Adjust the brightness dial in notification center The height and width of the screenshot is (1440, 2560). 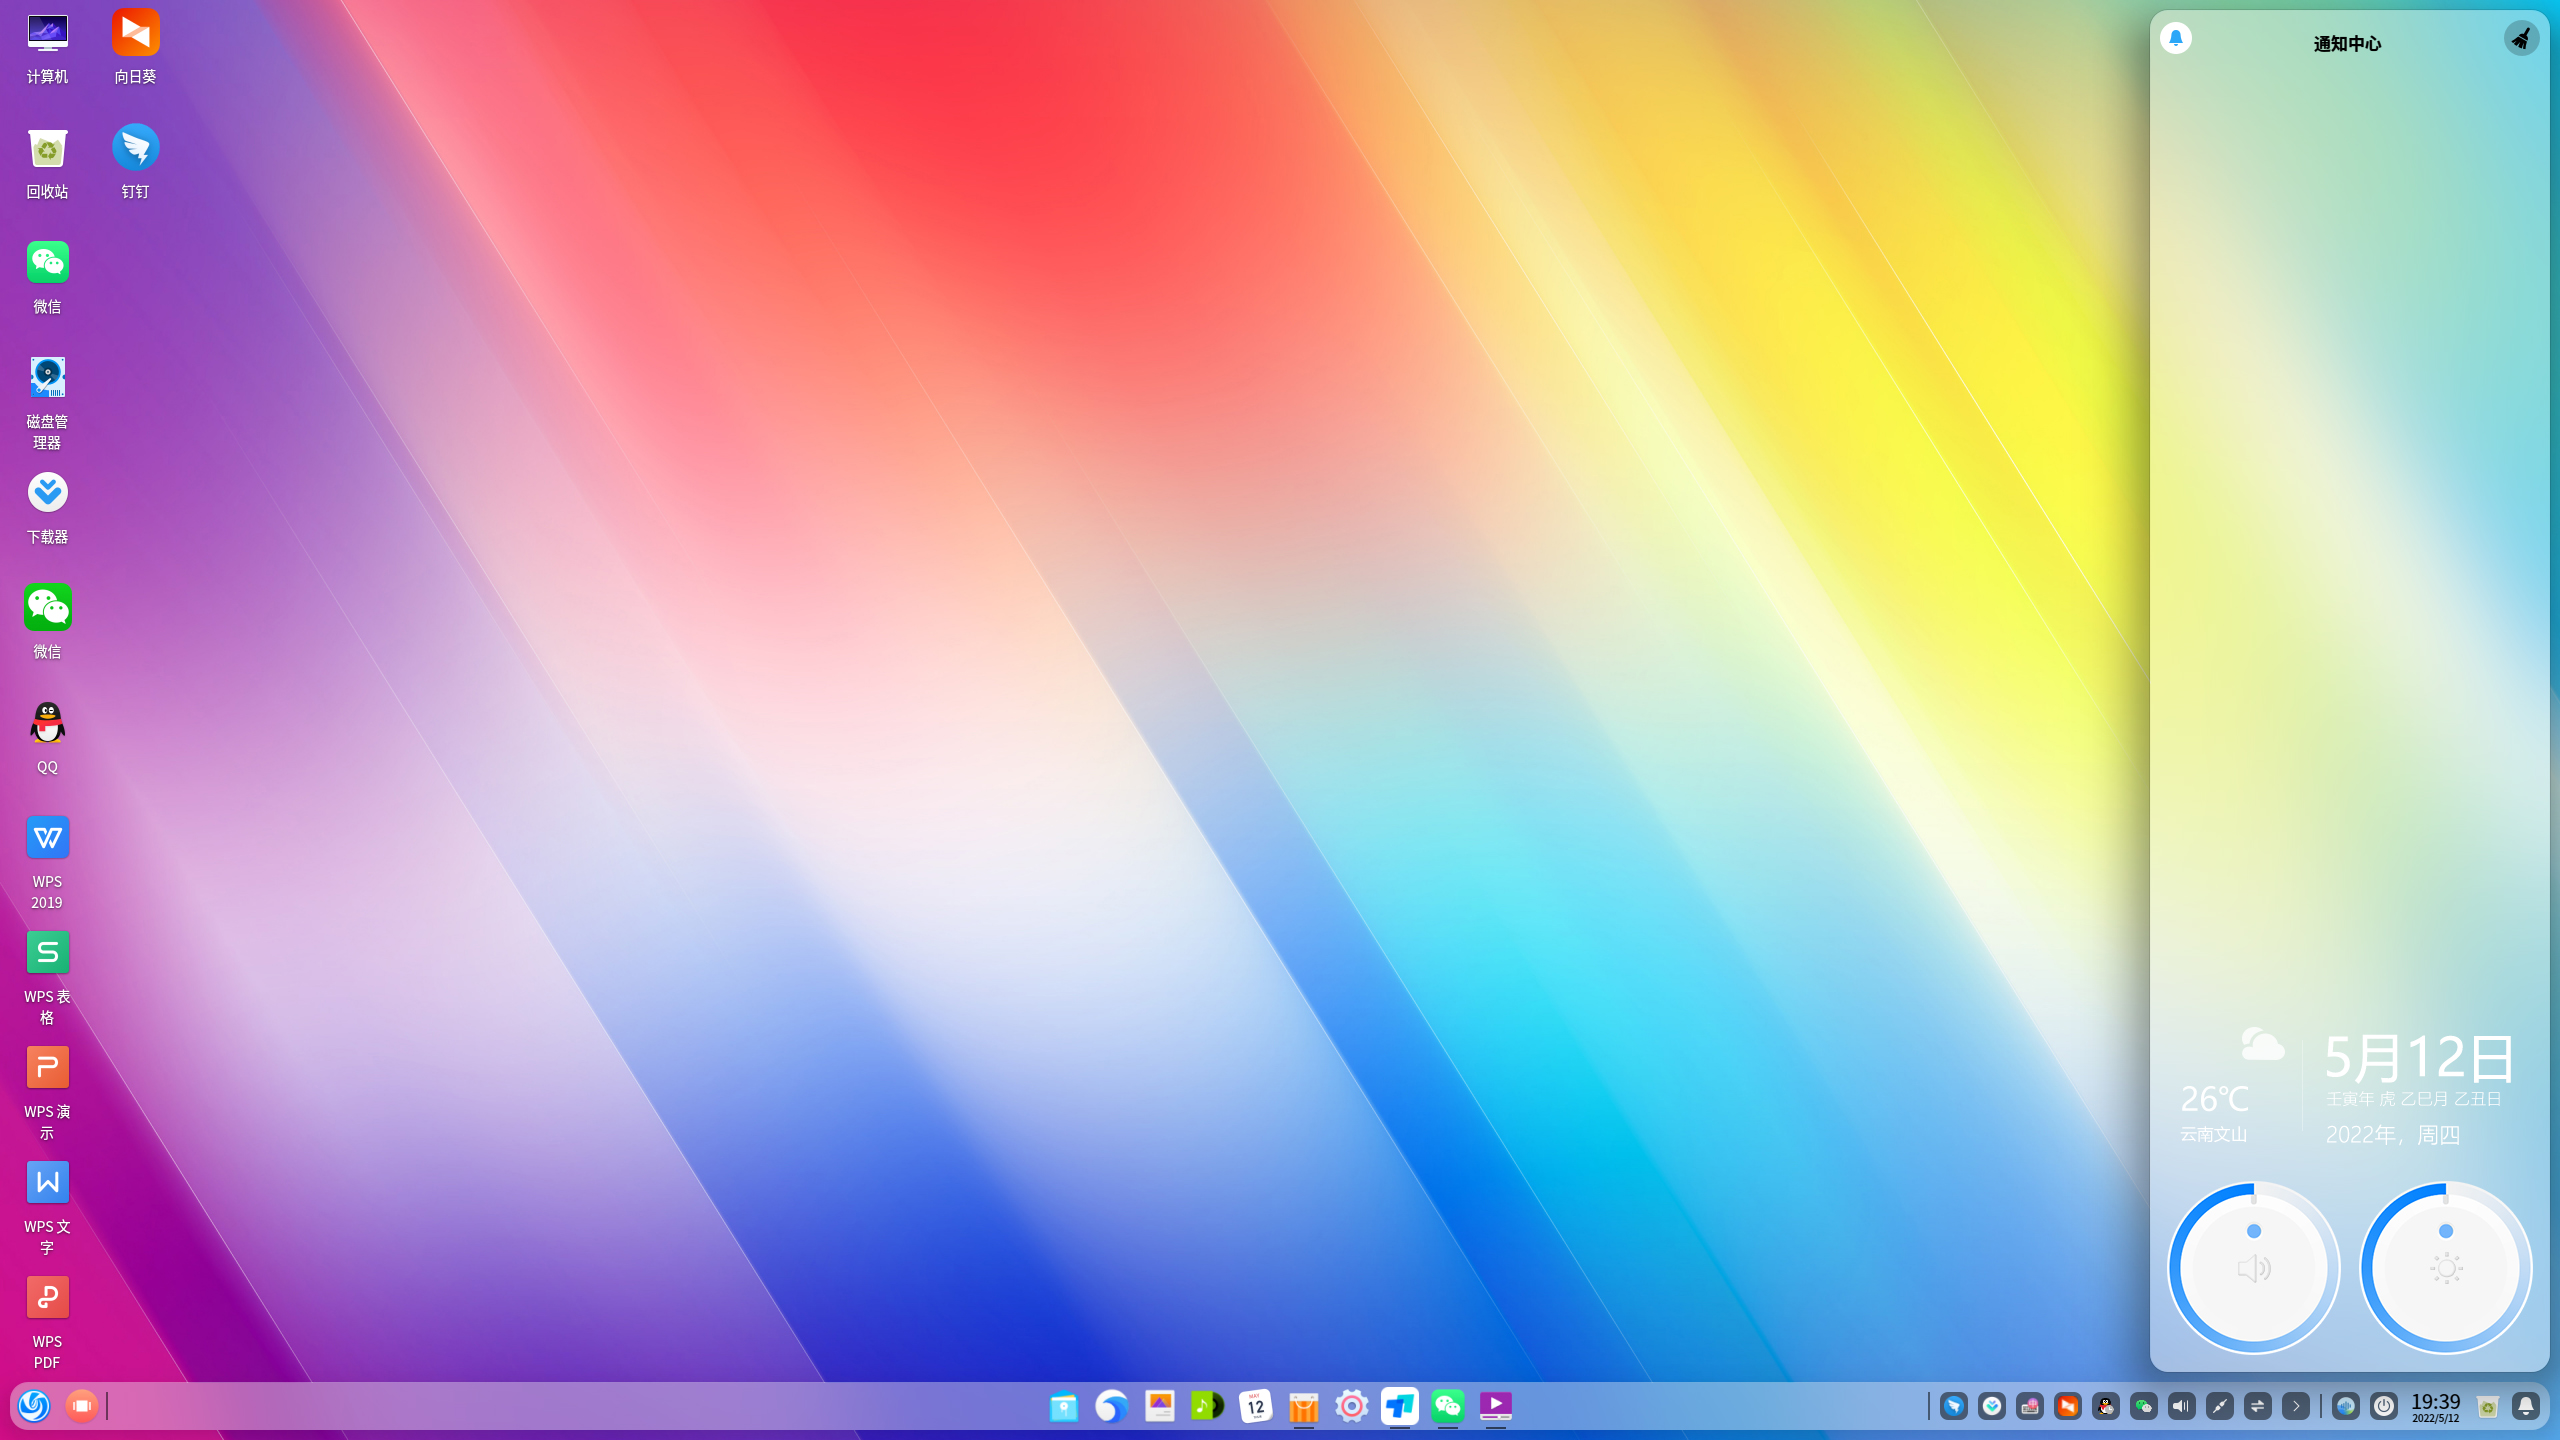tap(2444, 1267)
